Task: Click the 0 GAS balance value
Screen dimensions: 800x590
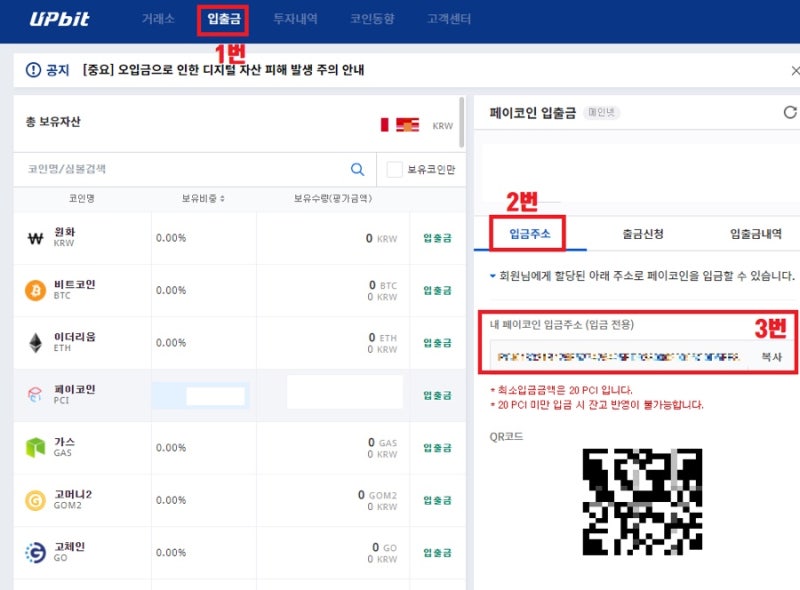Action: click(x=382, y=442)
